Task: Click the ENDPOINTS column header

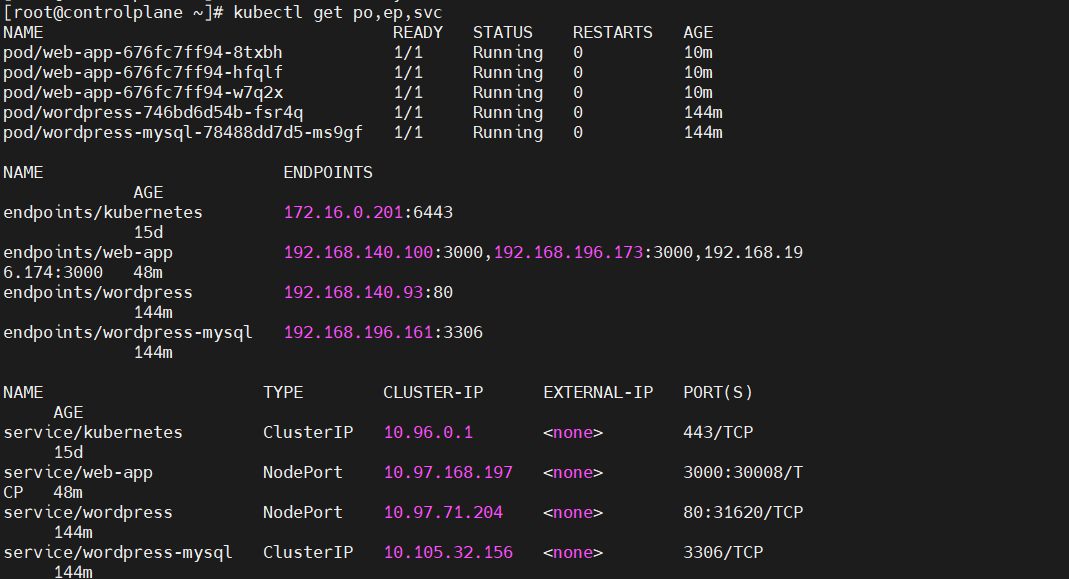Action: (x=328, y=173)
